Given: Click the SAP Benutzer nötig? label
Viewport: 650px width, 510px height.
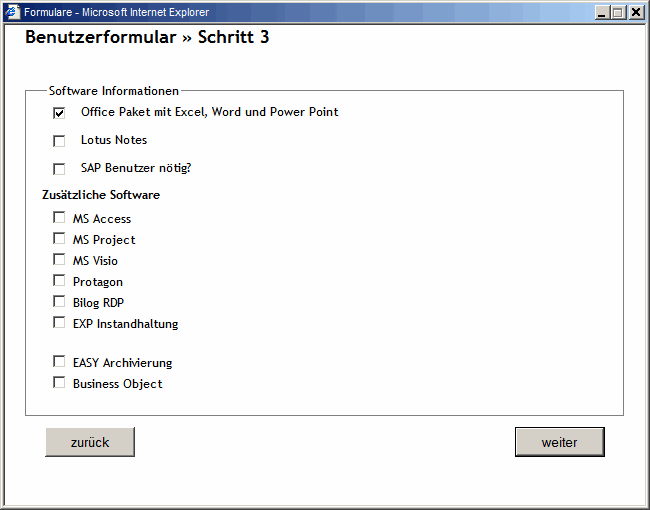Looking at the screenshot, I should coord(136,168).
